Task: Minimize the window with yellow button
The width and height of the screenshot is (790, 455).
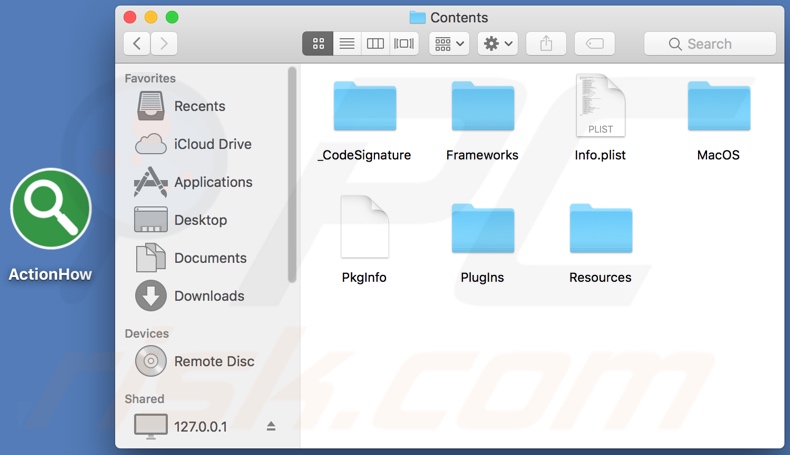Action: pos(151,17)
